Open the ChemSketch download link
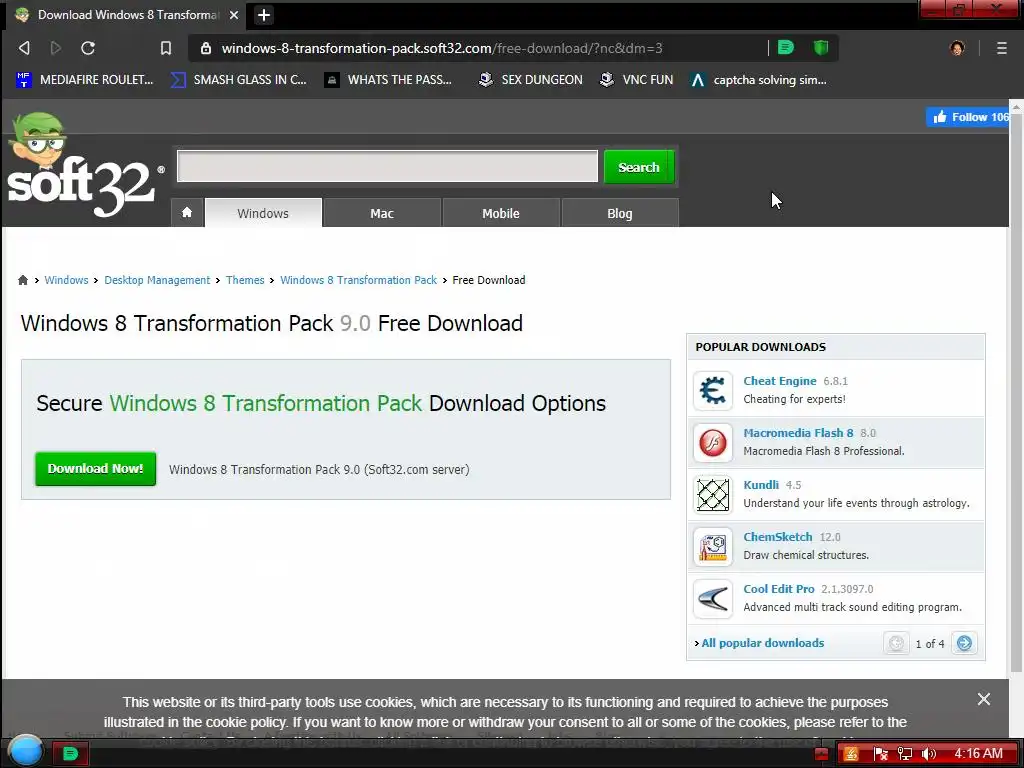The width and height of the screenshot is (1024, 768). coord(778,537)
